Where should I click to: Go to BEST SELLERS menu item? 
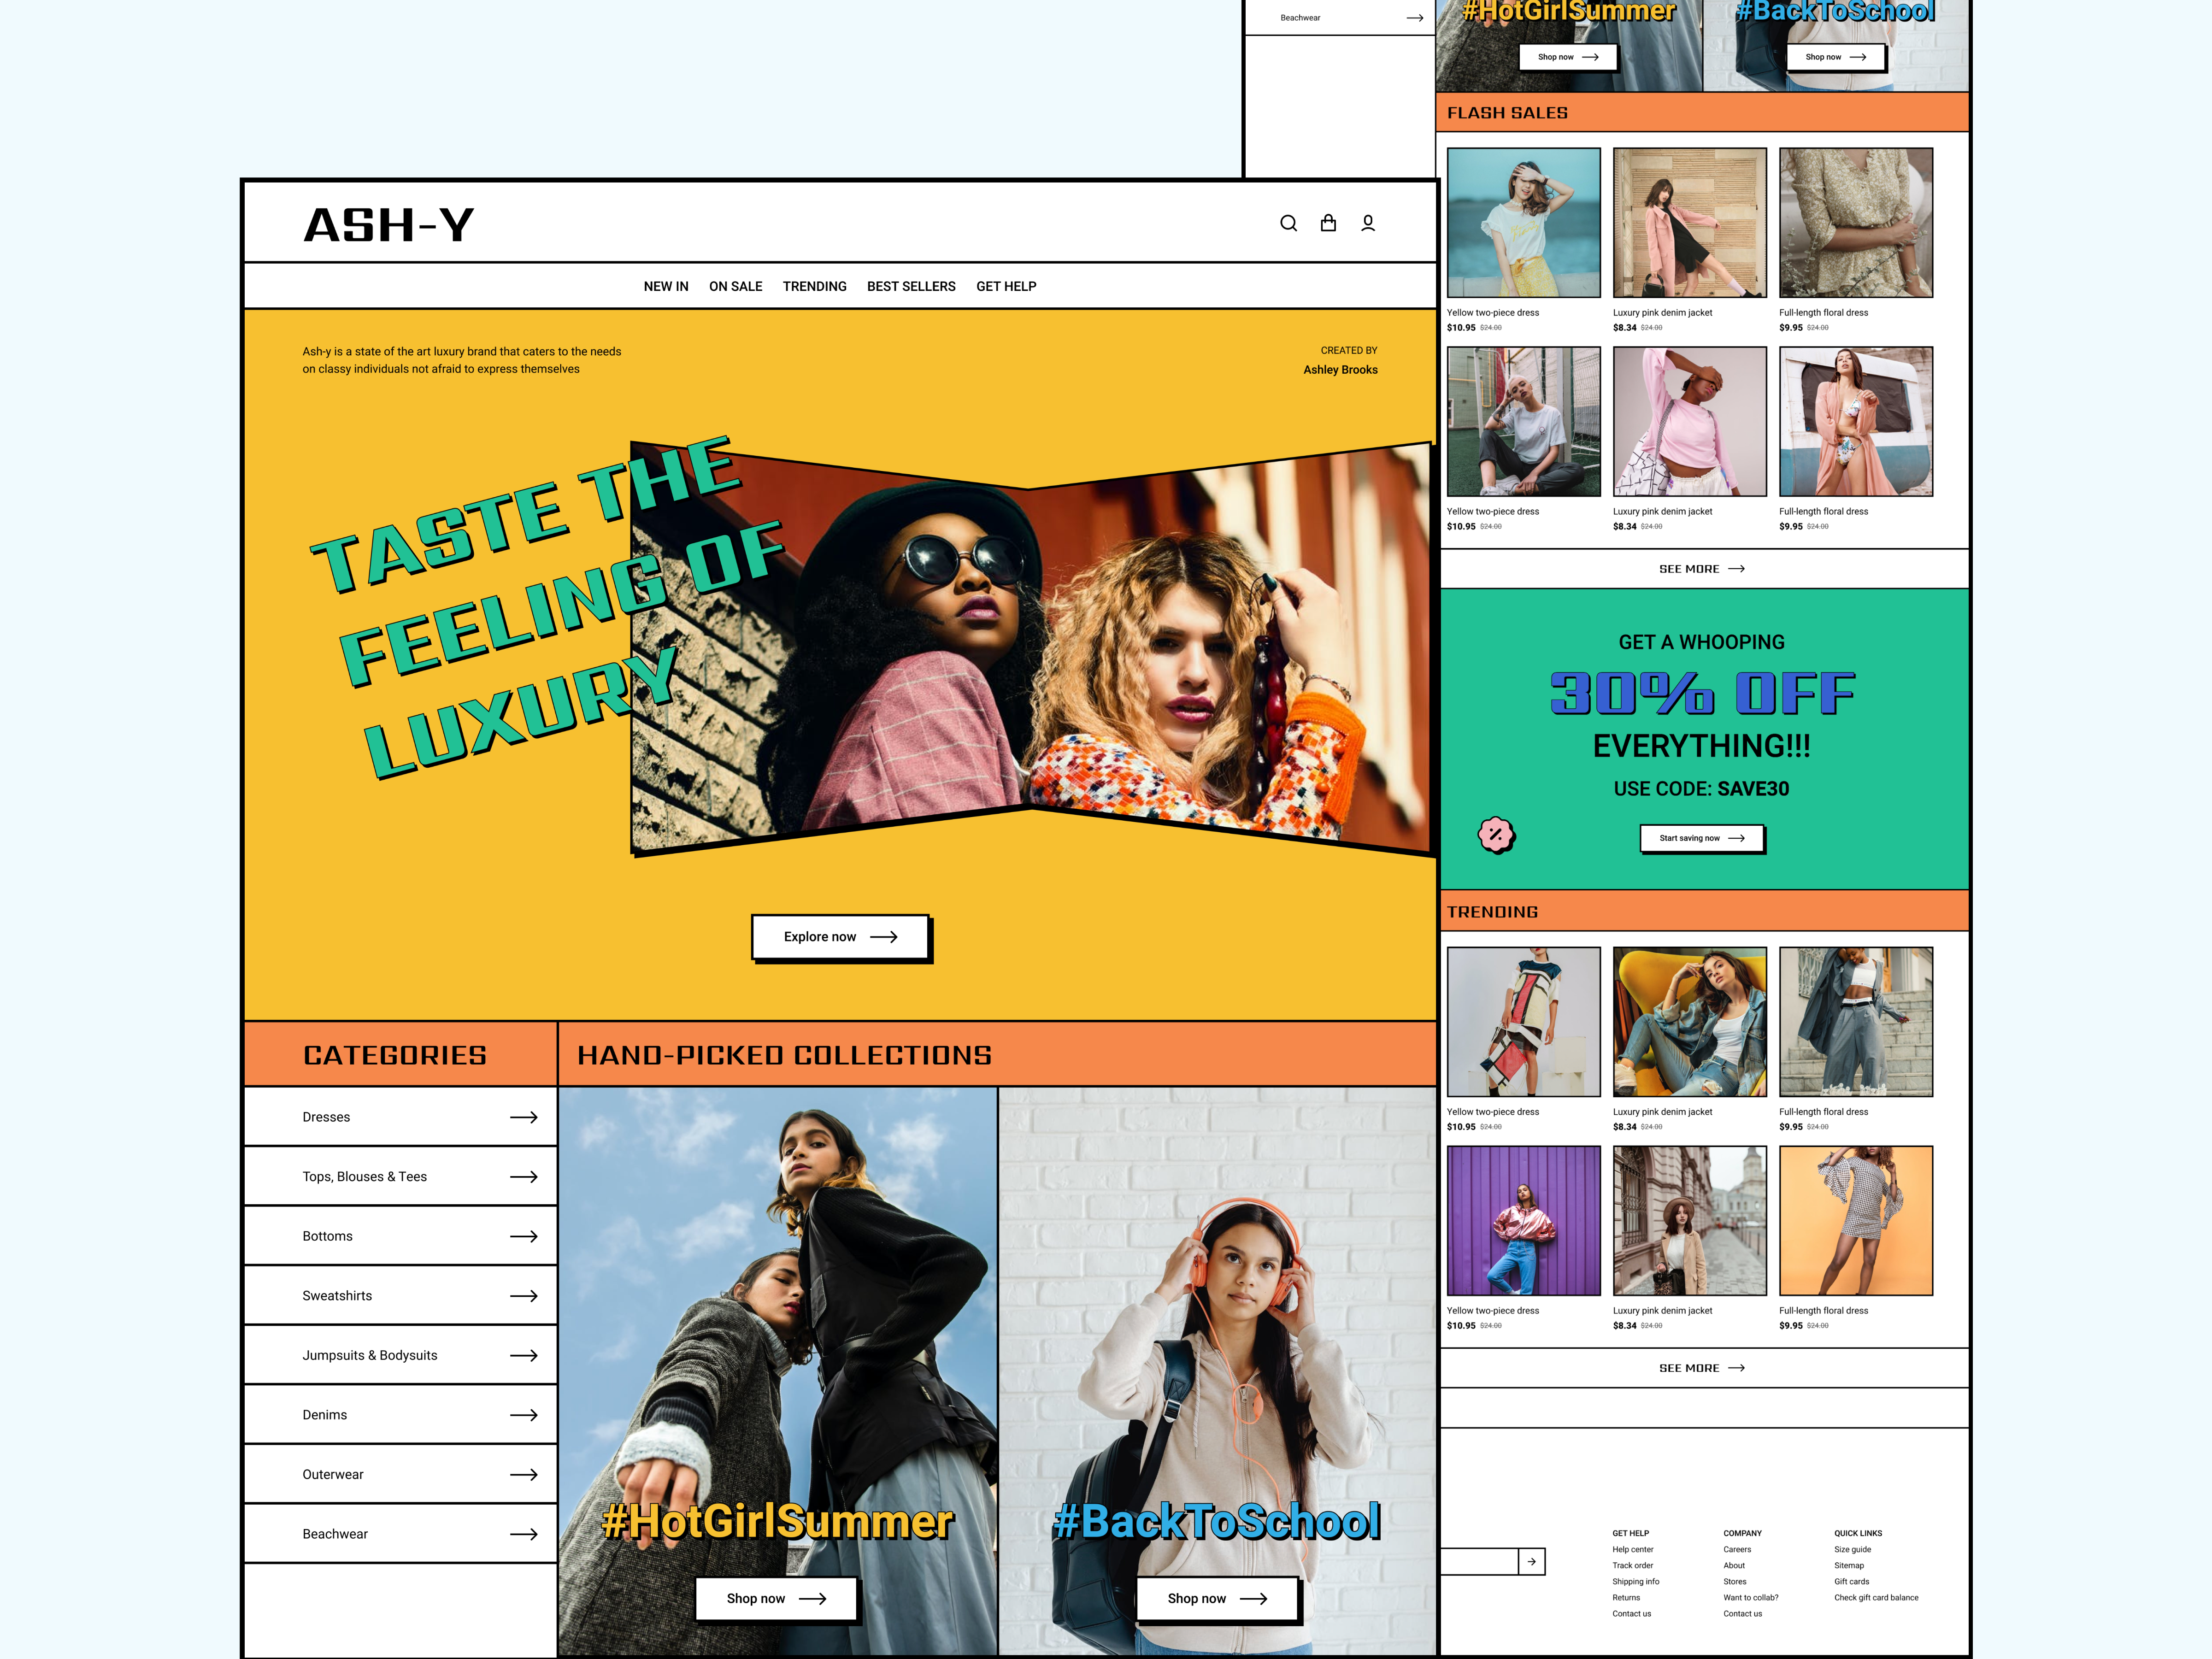click(x=911, y=286)
